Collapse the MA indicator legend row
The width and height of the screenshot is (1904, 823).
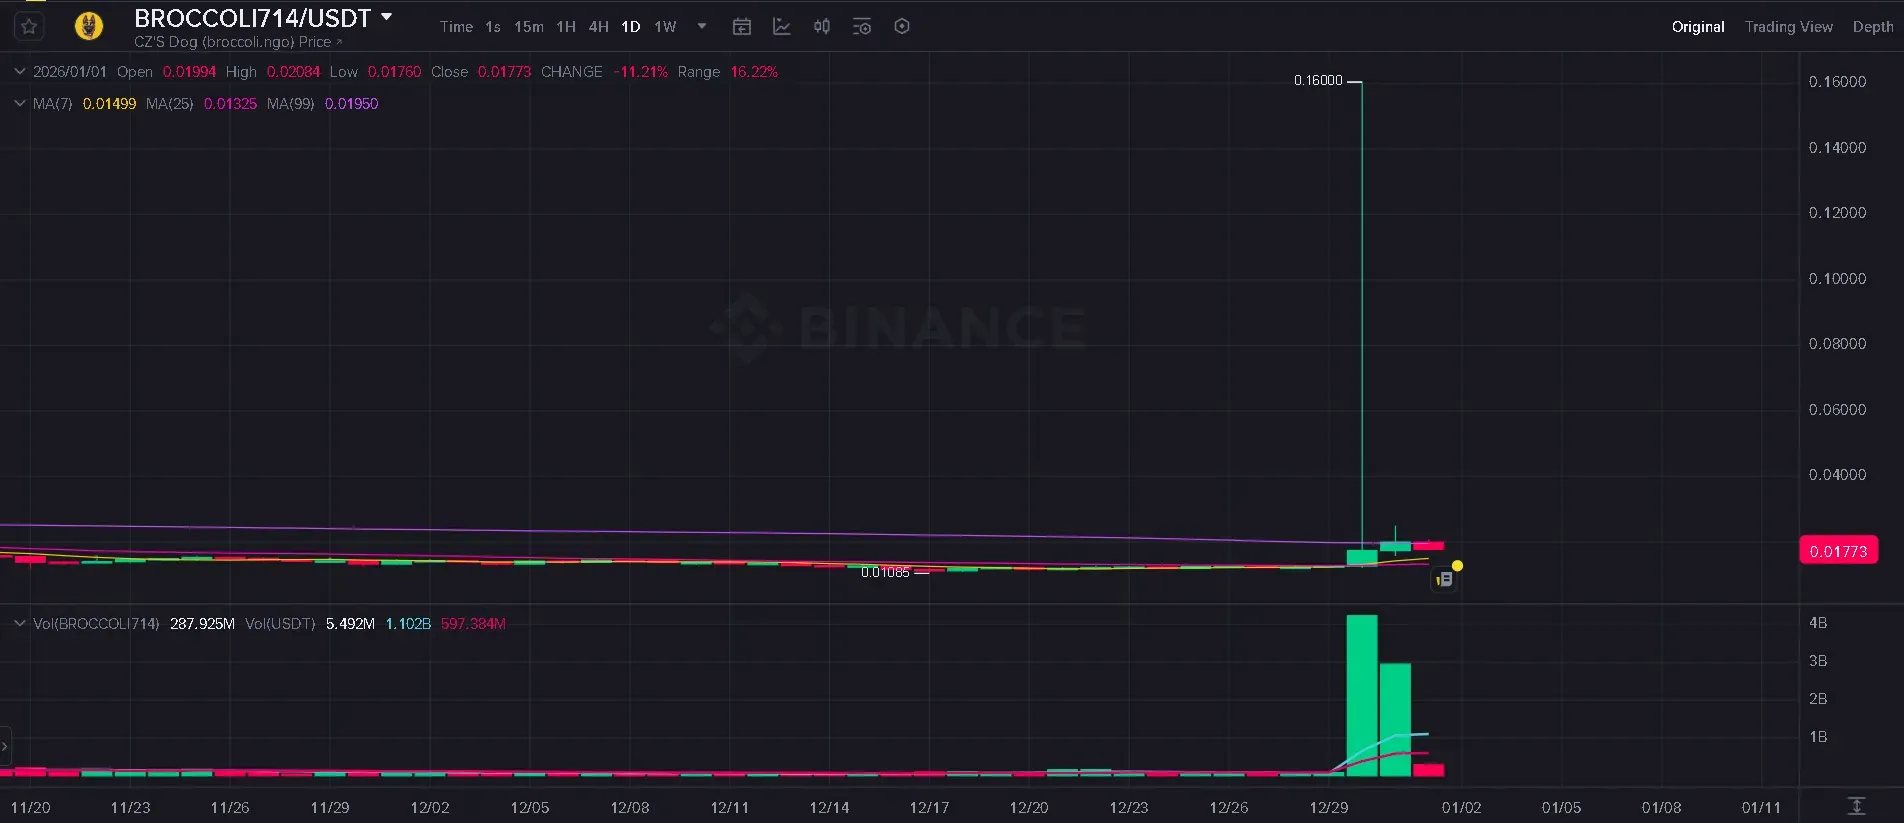tap(19, 103)
